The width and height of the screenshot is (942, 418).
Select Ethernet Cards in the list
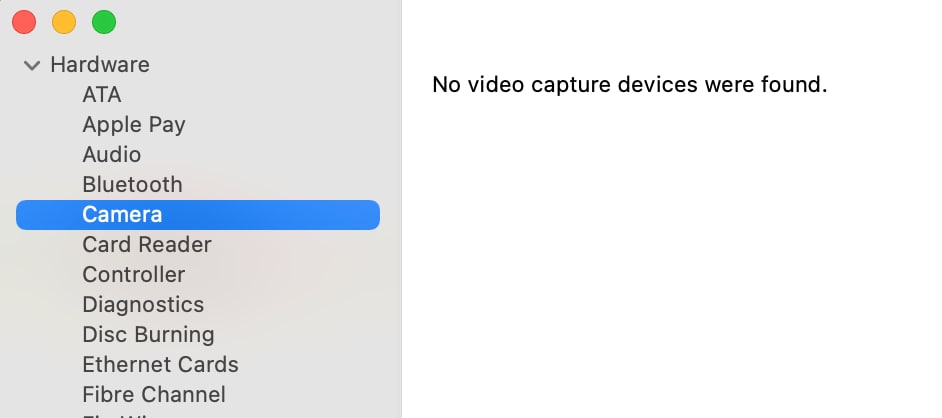coord(160,365)
